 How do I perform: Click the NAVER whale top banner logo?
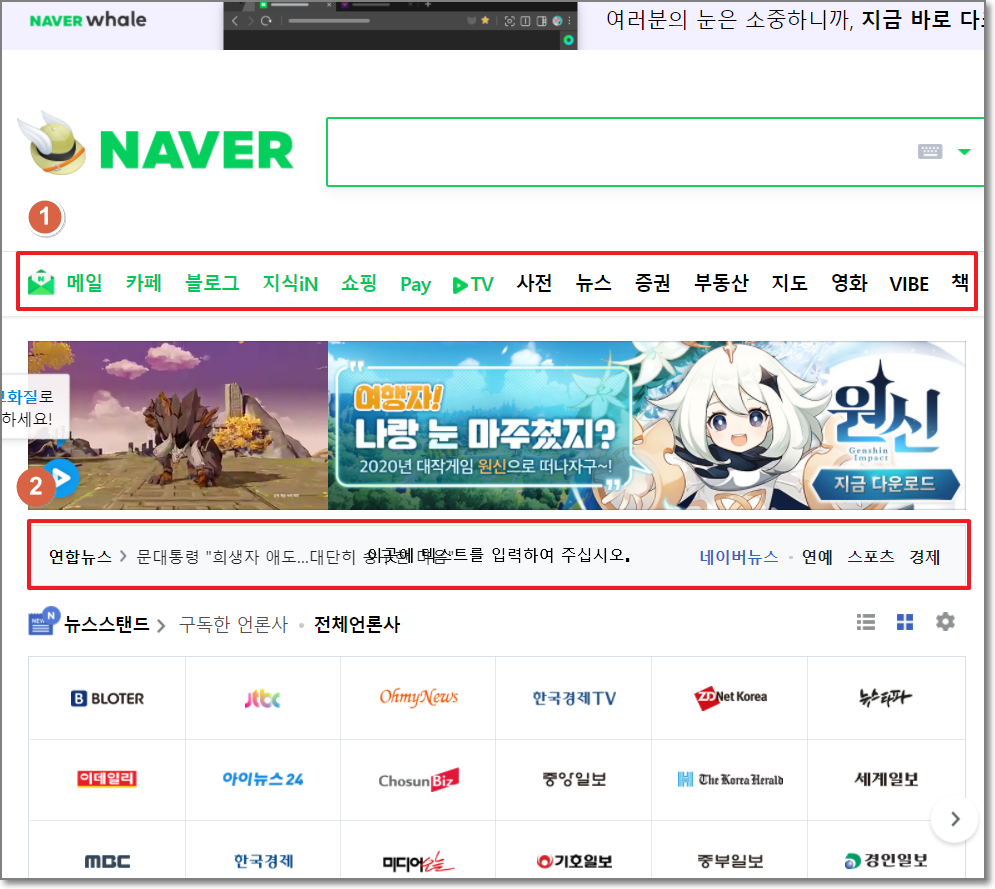coord(88,20)
